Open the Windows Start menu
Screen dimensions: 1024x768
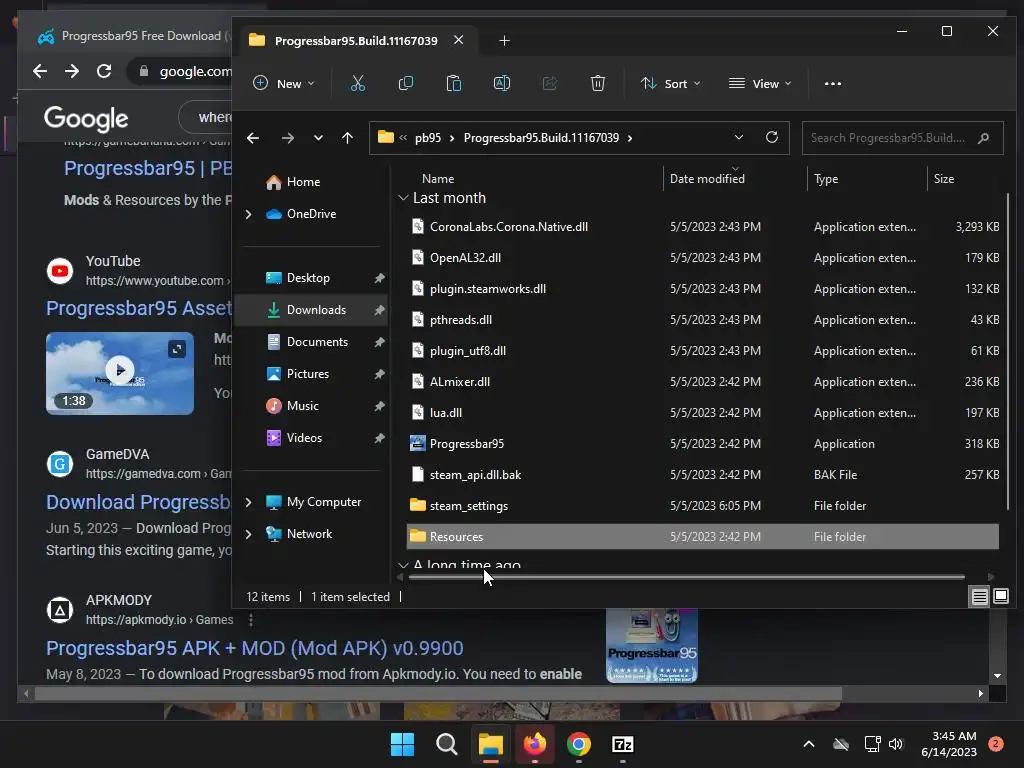pos(402,744)
